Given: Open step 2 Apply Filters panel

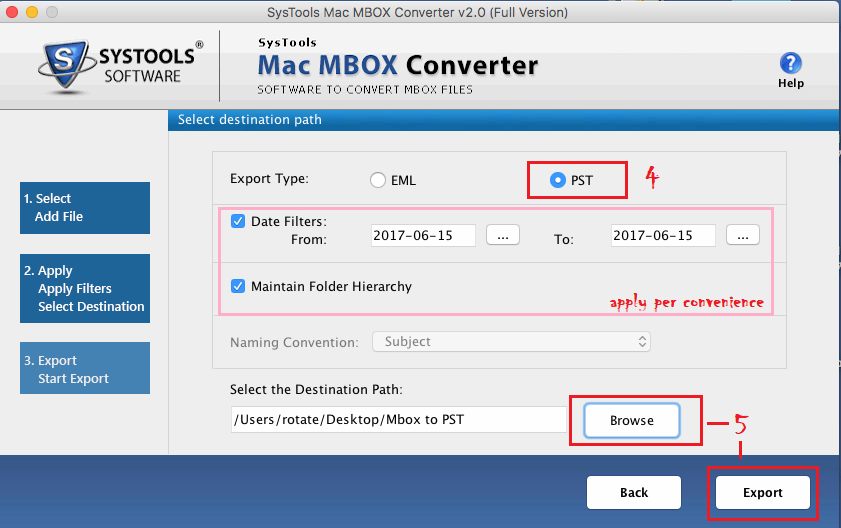Looking at the screenshot, I should [85, 288].
